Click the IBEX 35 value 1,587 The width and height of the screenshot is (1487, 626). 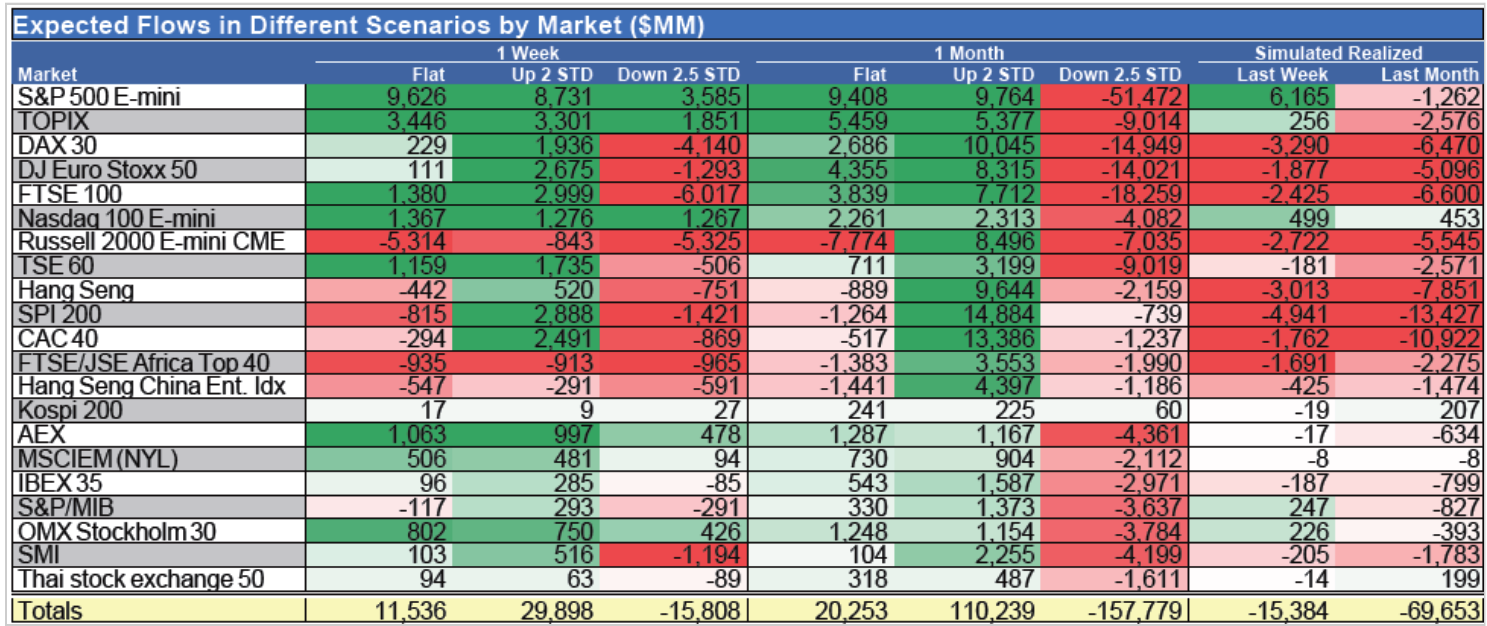point(1005,482)
